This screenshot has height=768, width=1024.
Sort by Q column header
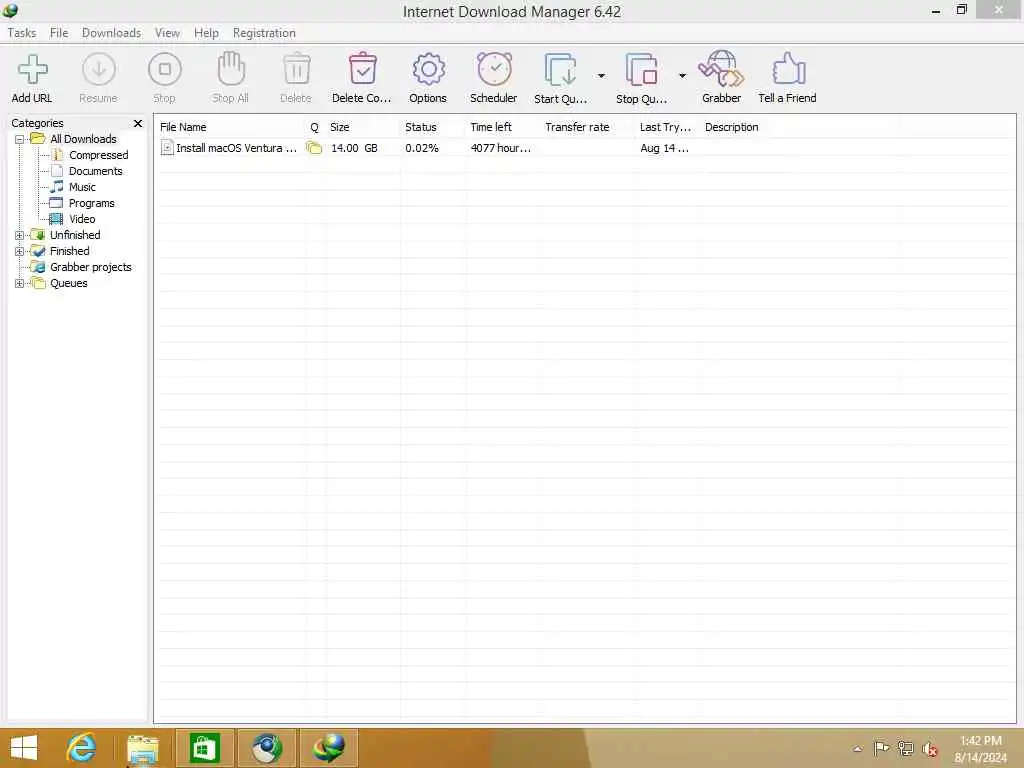click(315, 127)
